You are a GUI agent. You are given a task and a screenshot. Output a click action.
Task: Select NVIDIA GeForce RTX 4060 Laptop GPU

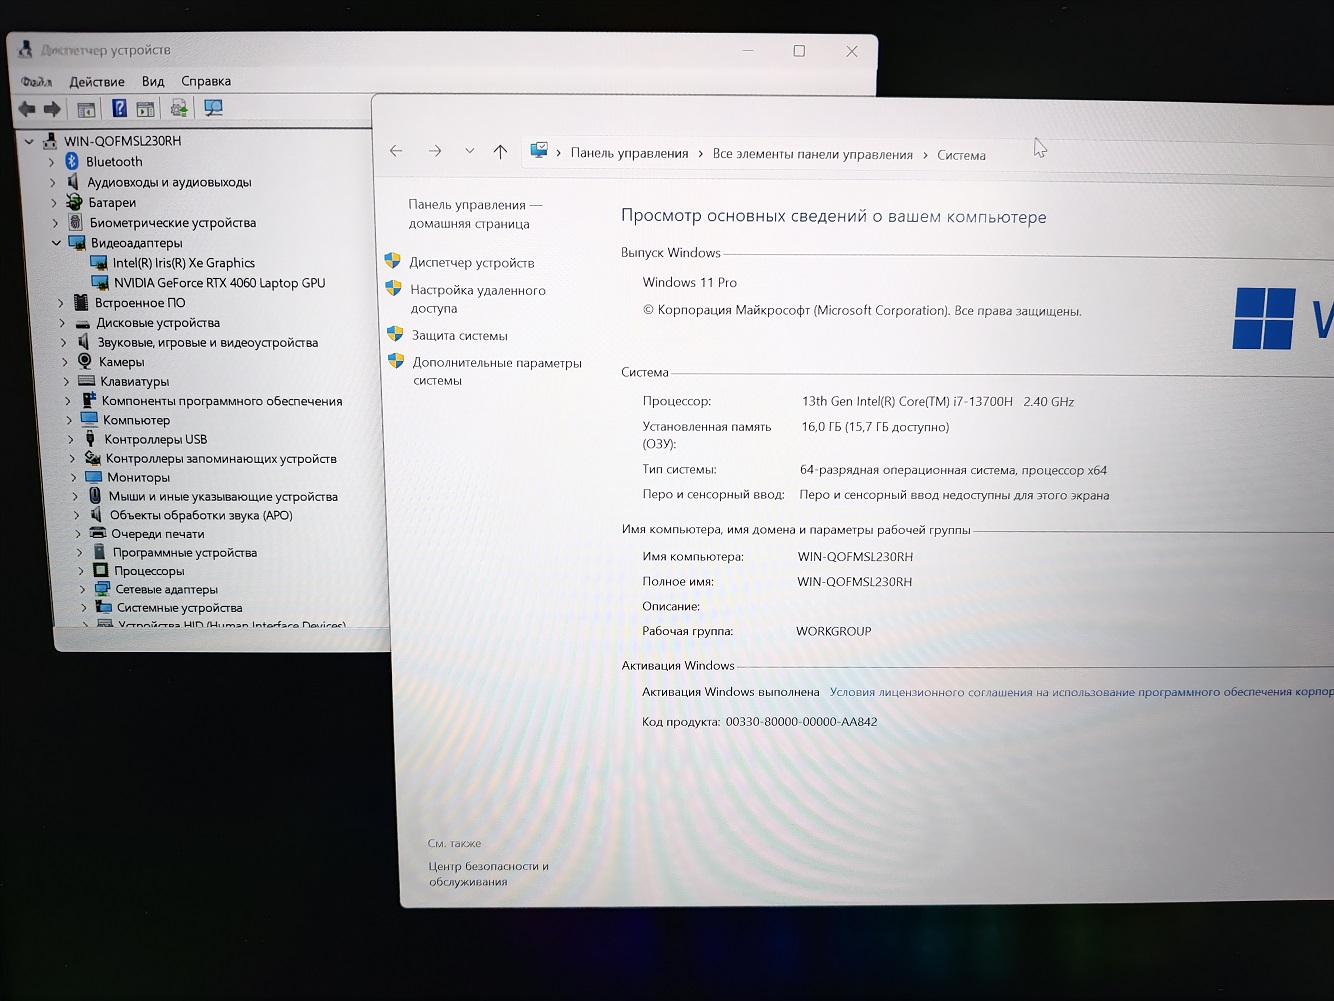[220, 283]
